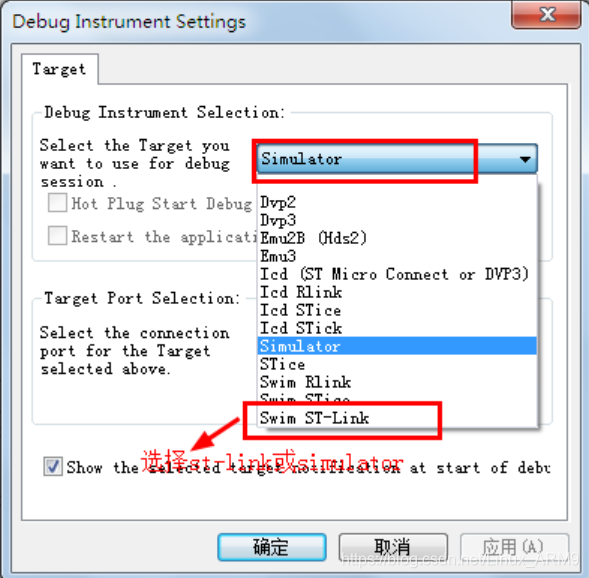589x578 pixels.
Task: Select Emu2B (Hds2) option
Action: coord(397,238)
